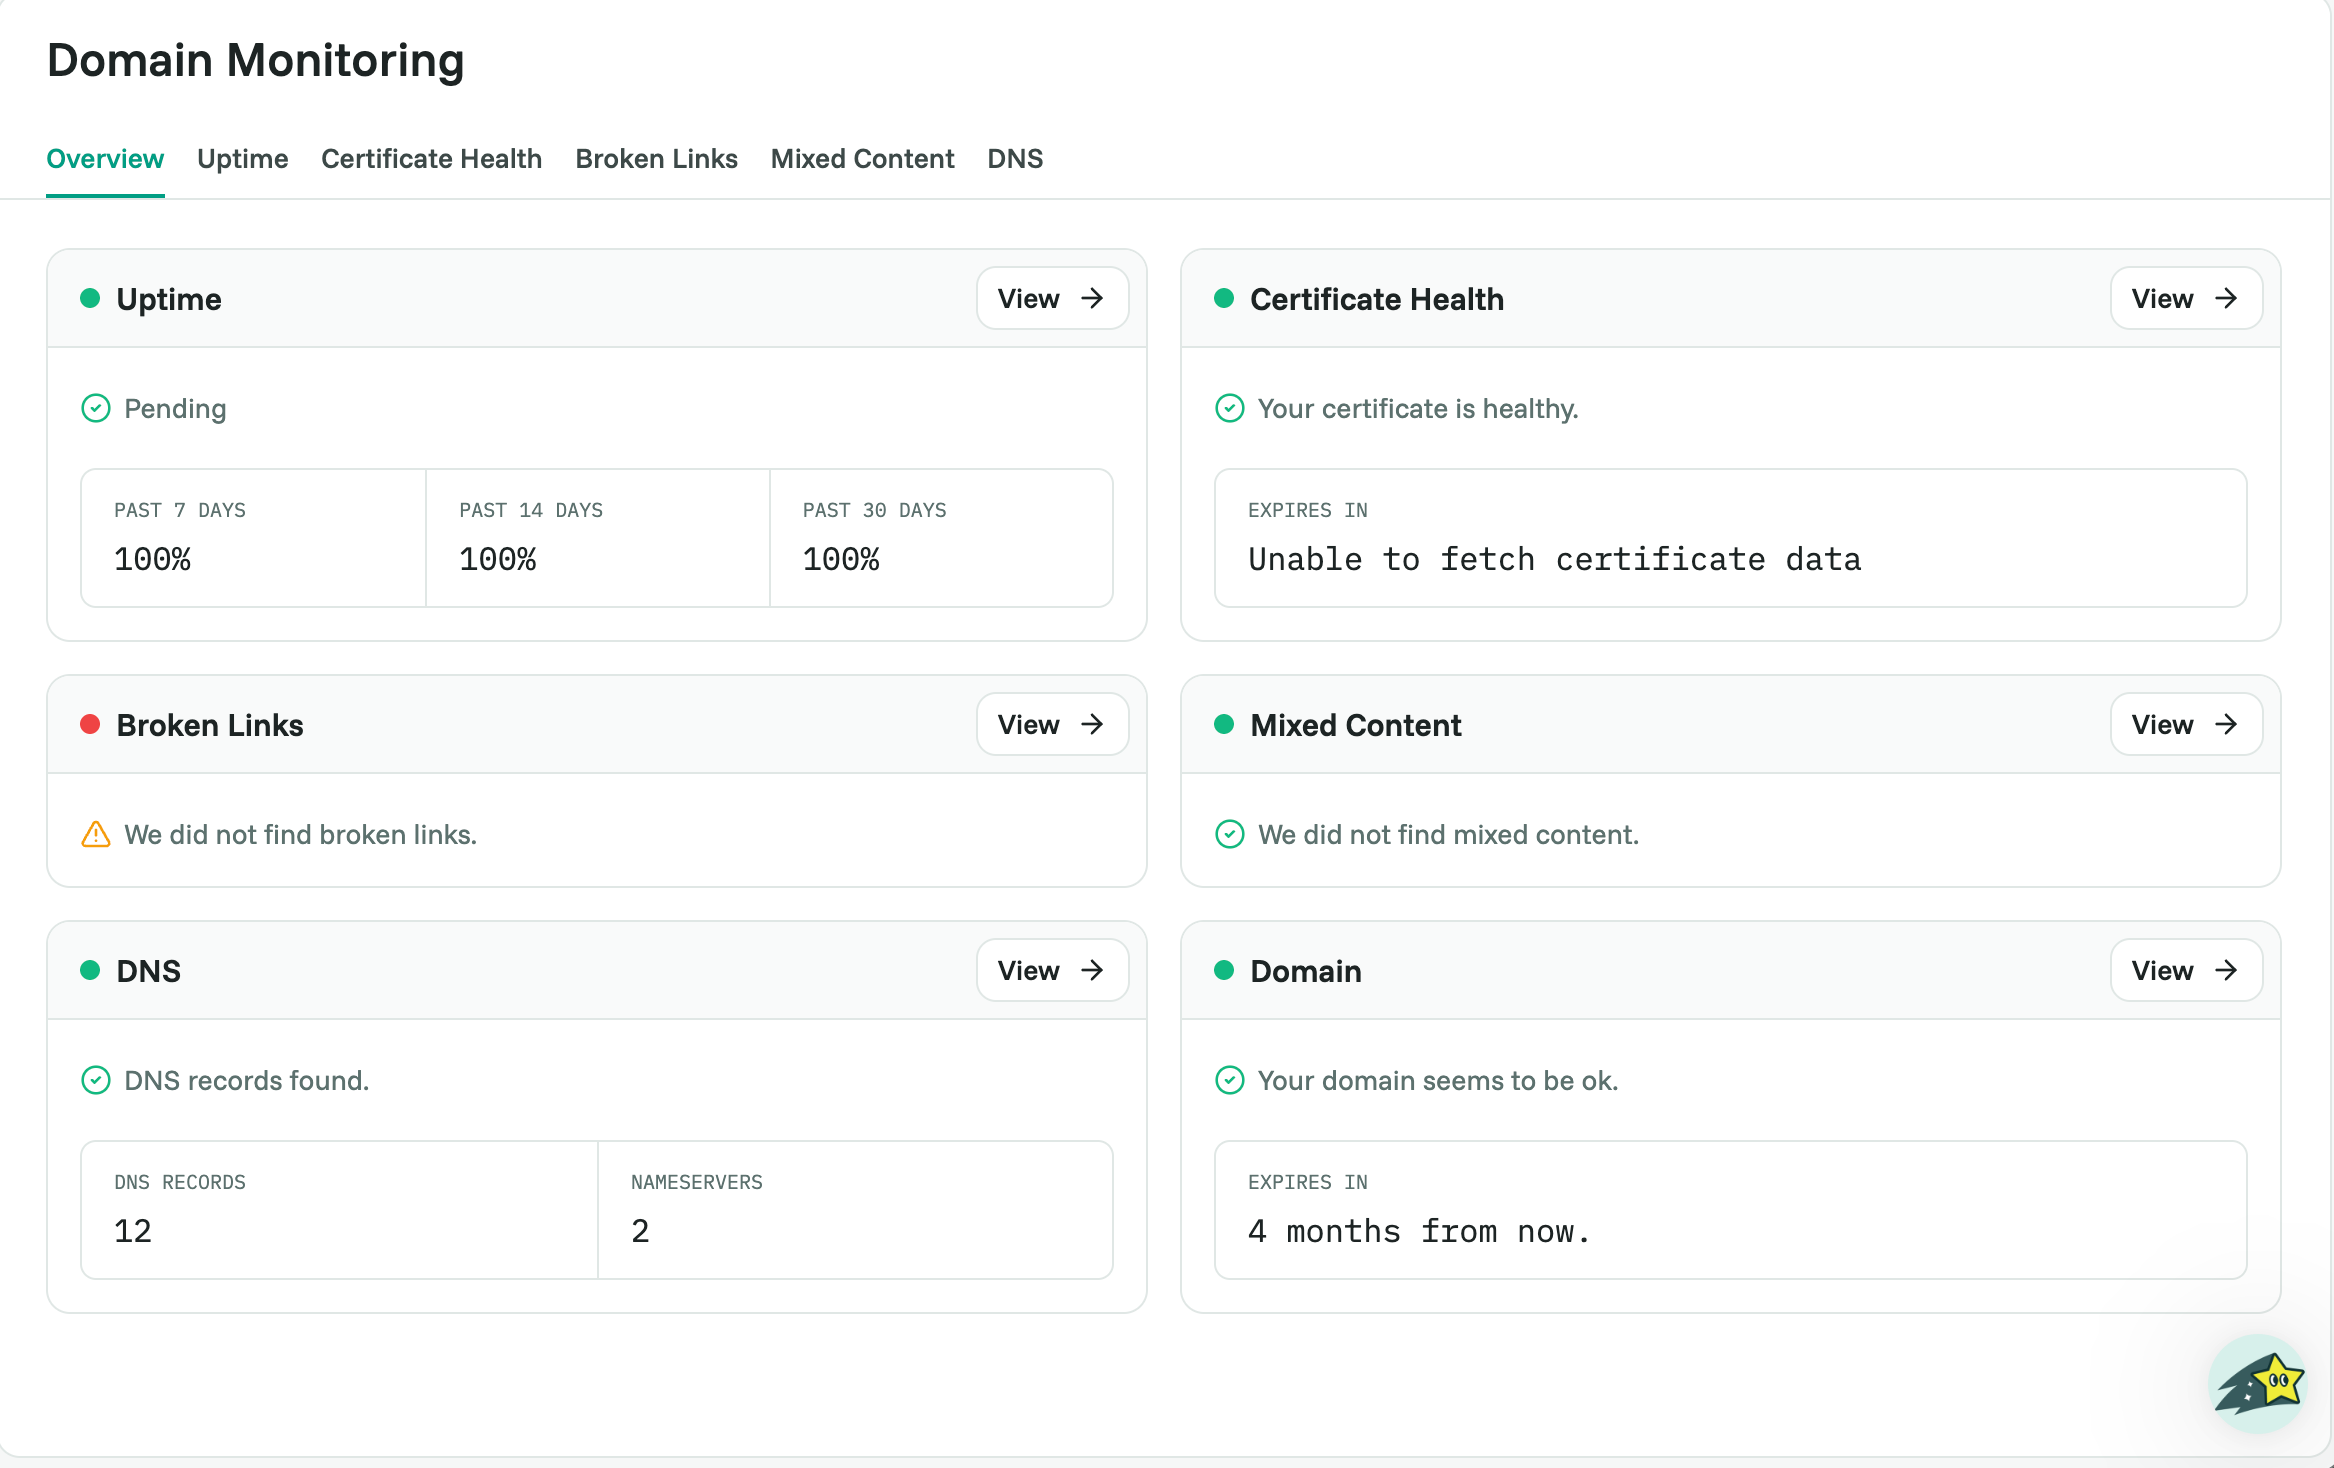This screenshot has height=1468, width=2334.
Task: Select the Past 30 Days uptime cell
Action: click(941, 538)
